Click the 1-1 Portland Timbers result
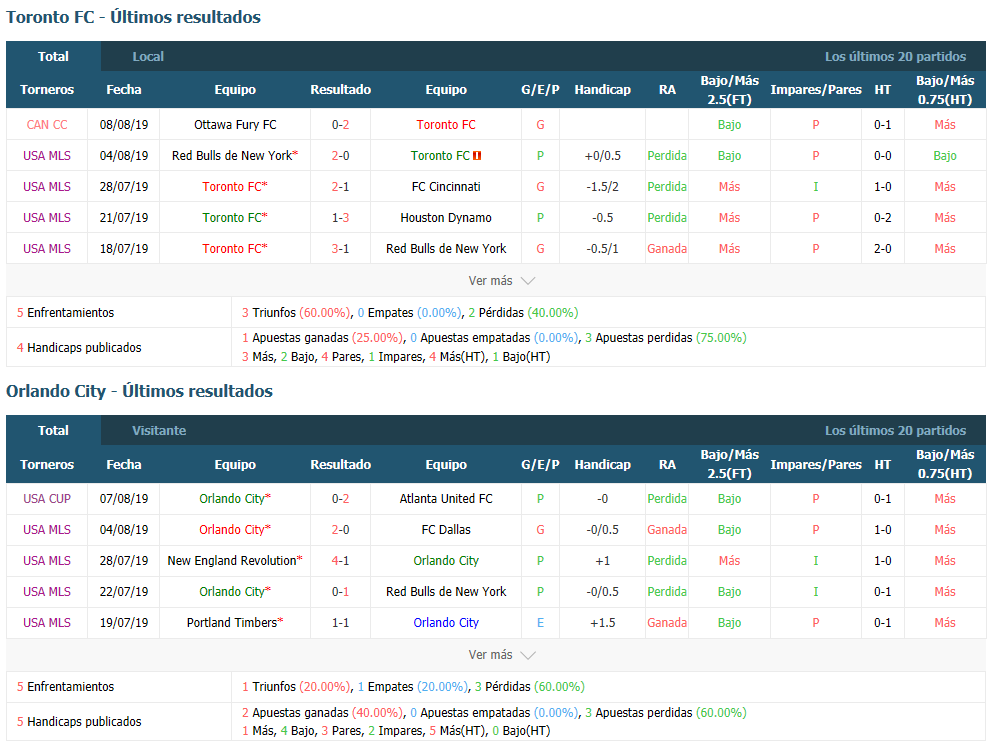 [340, 623]
